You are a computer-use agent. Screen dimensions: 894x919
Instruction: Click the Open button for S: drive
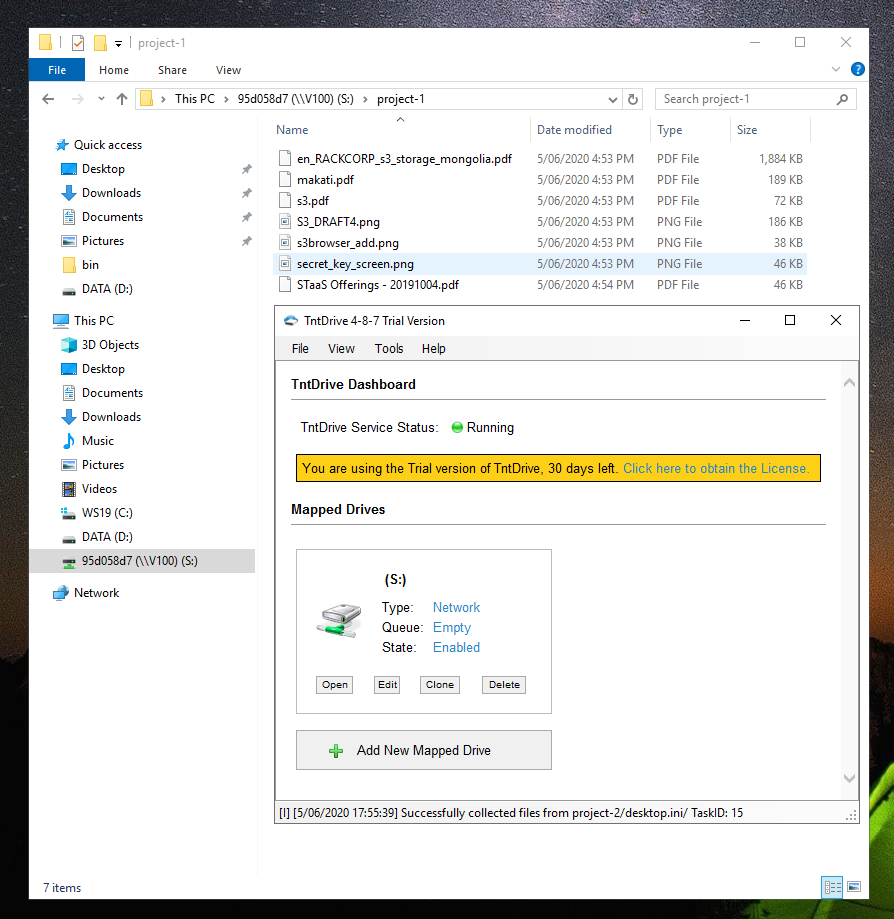pos(335,685)
